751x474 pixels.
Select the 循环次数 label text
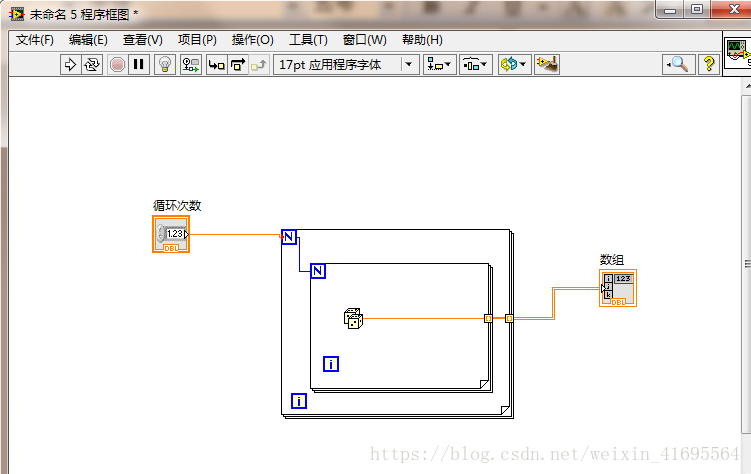177,206
